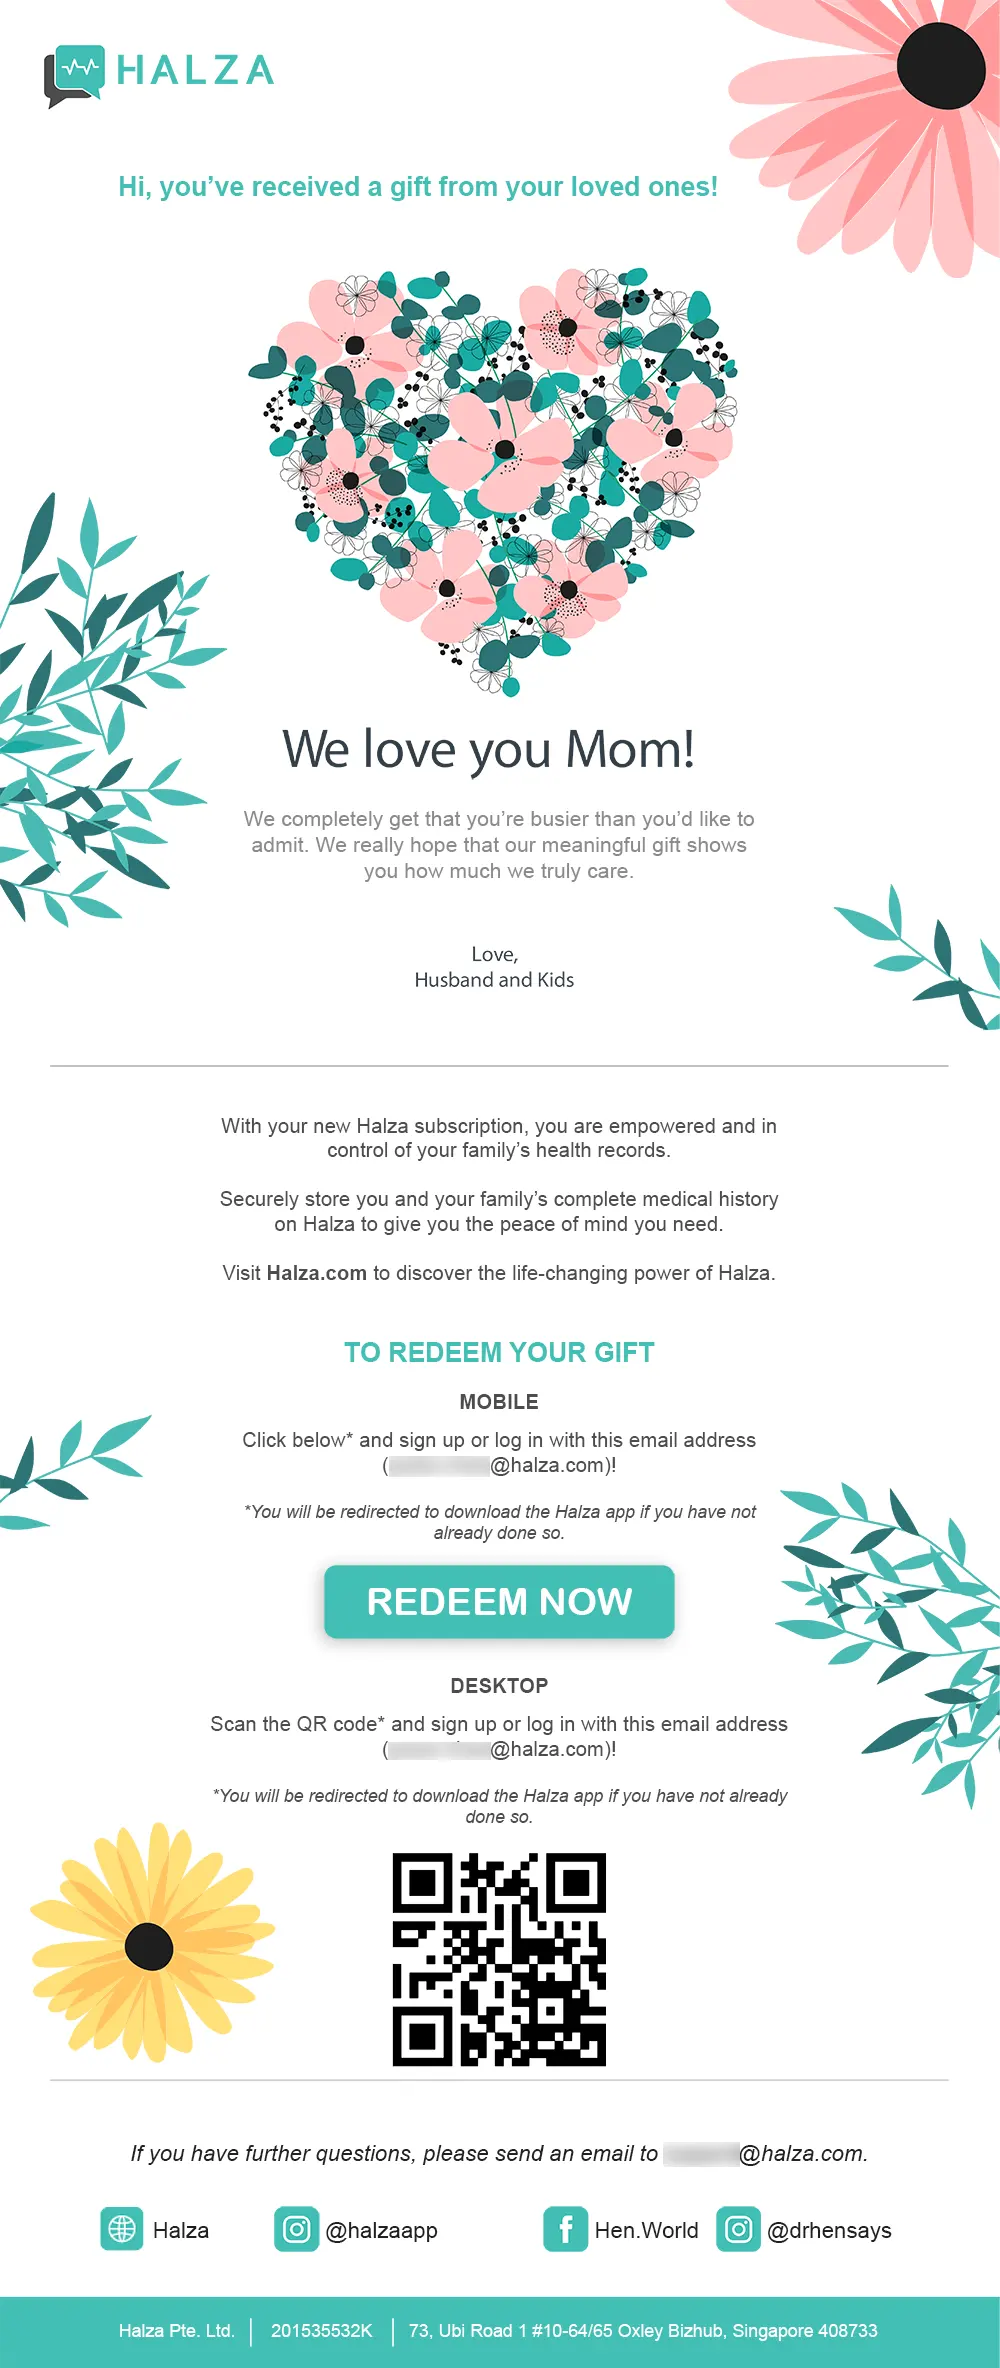The height and width of the screenshot is (2368, 1000).
Task: Click the REDEEM NOW button
Action: (499, 1601)
